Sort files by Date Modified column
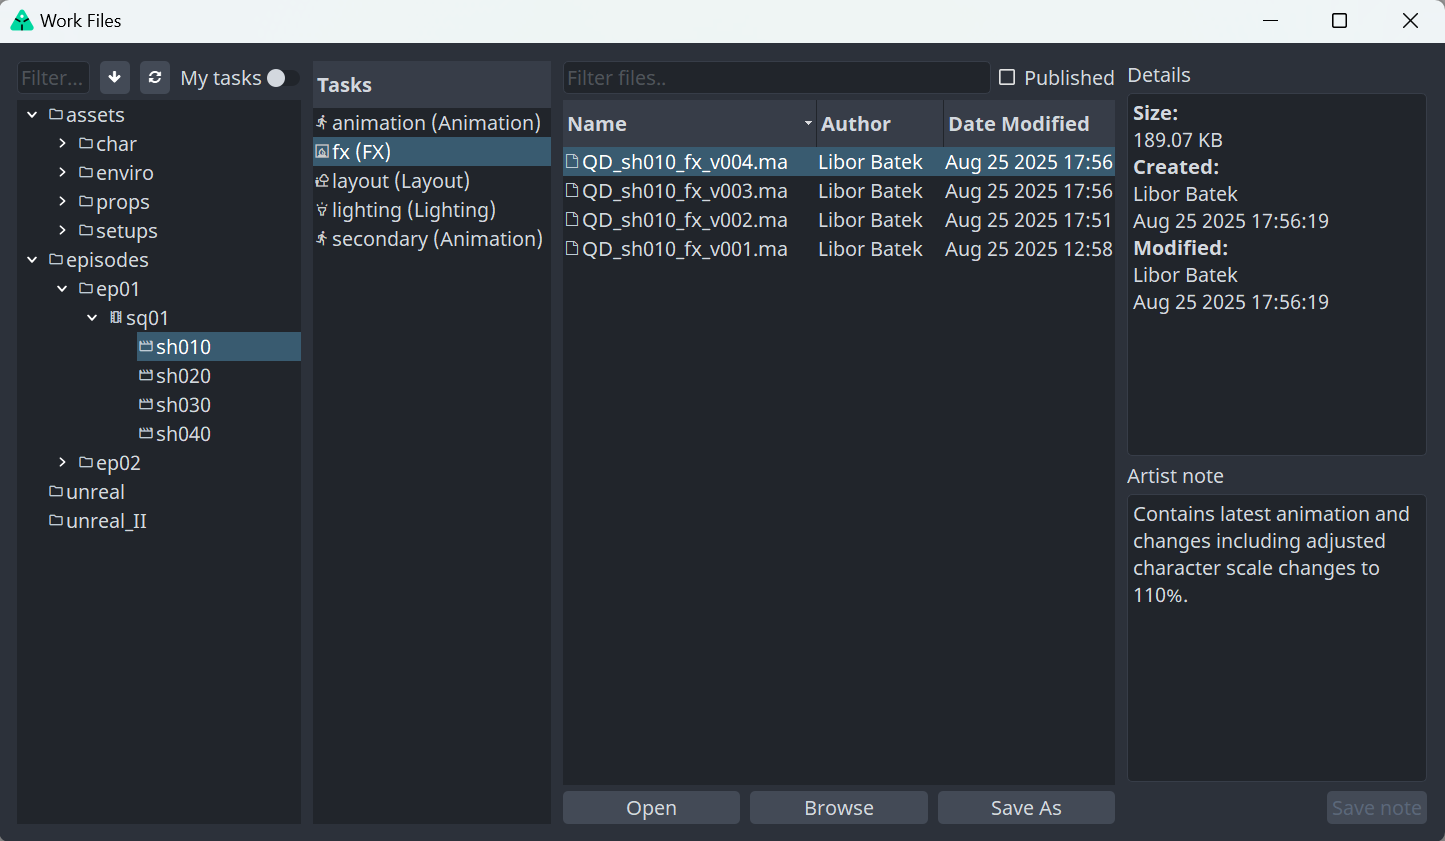Viewport: 1445px width, 841px height. coord(1018,124)
